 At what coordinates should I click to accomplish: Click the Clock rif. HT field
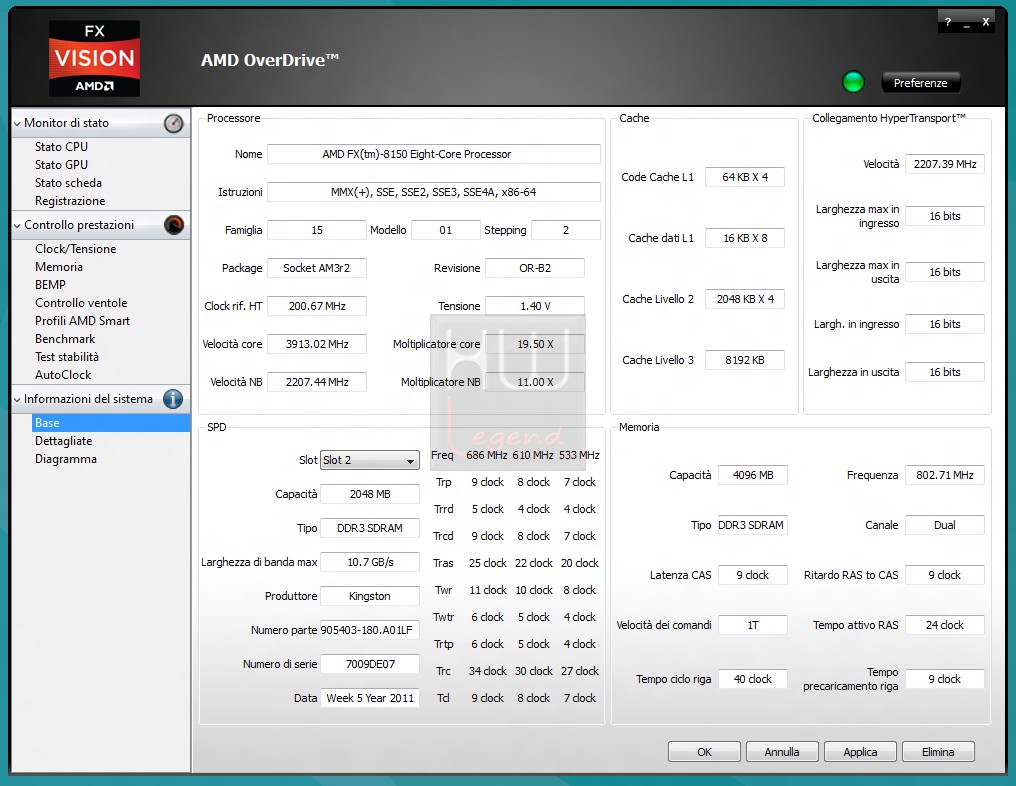click(x=317, y=306)
